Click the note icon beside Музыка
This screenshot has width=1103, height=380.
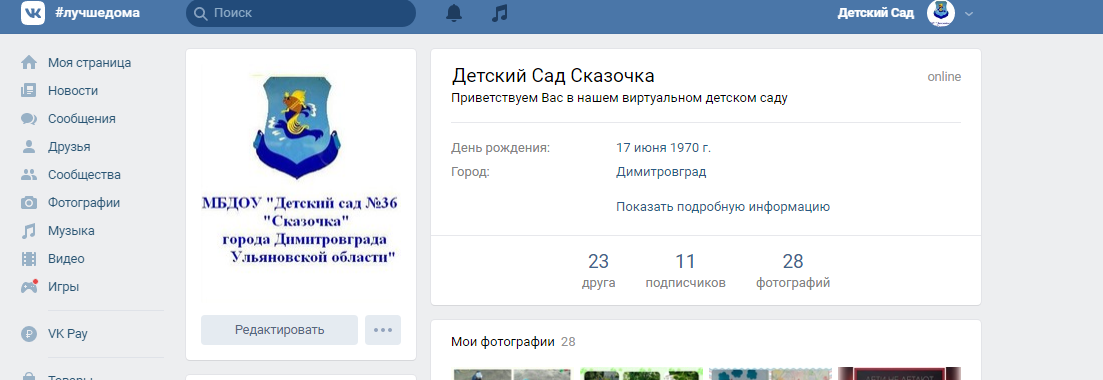(x=29, y=231)
